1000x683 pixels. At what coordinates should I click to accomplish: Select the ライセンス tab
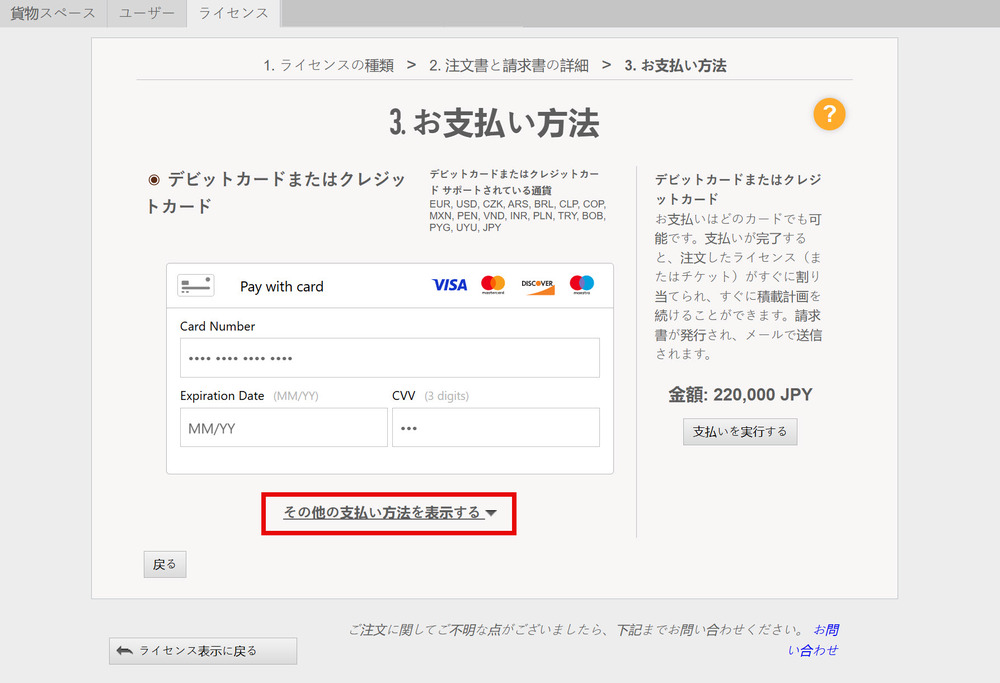coord(233,13)
